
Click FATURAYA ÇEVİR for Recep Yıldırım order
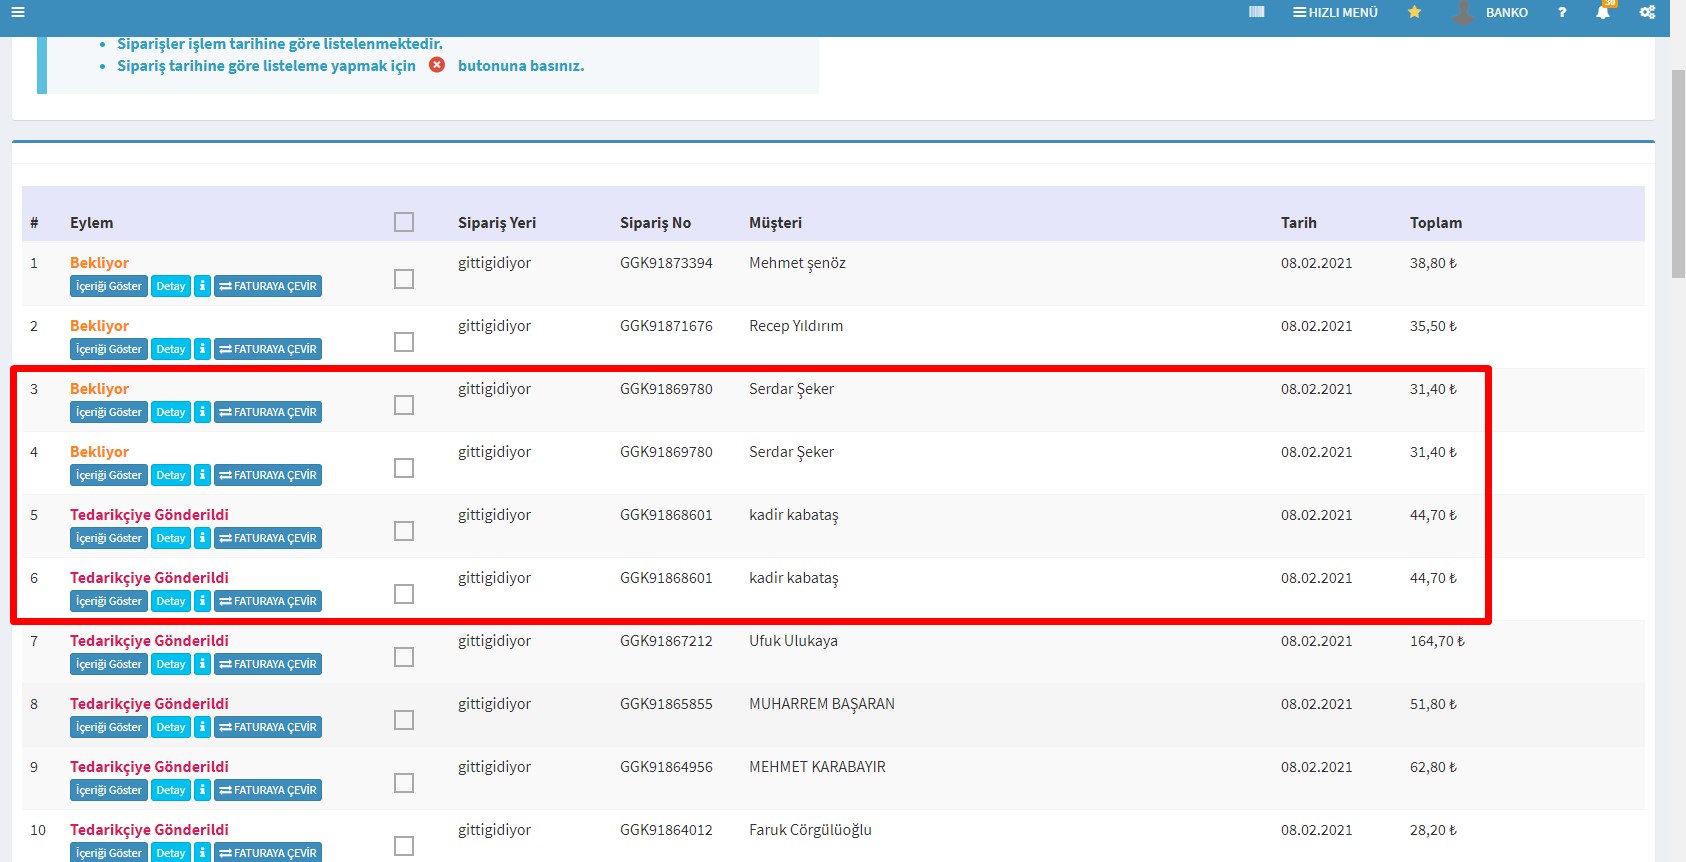click(x=268, y=349)
